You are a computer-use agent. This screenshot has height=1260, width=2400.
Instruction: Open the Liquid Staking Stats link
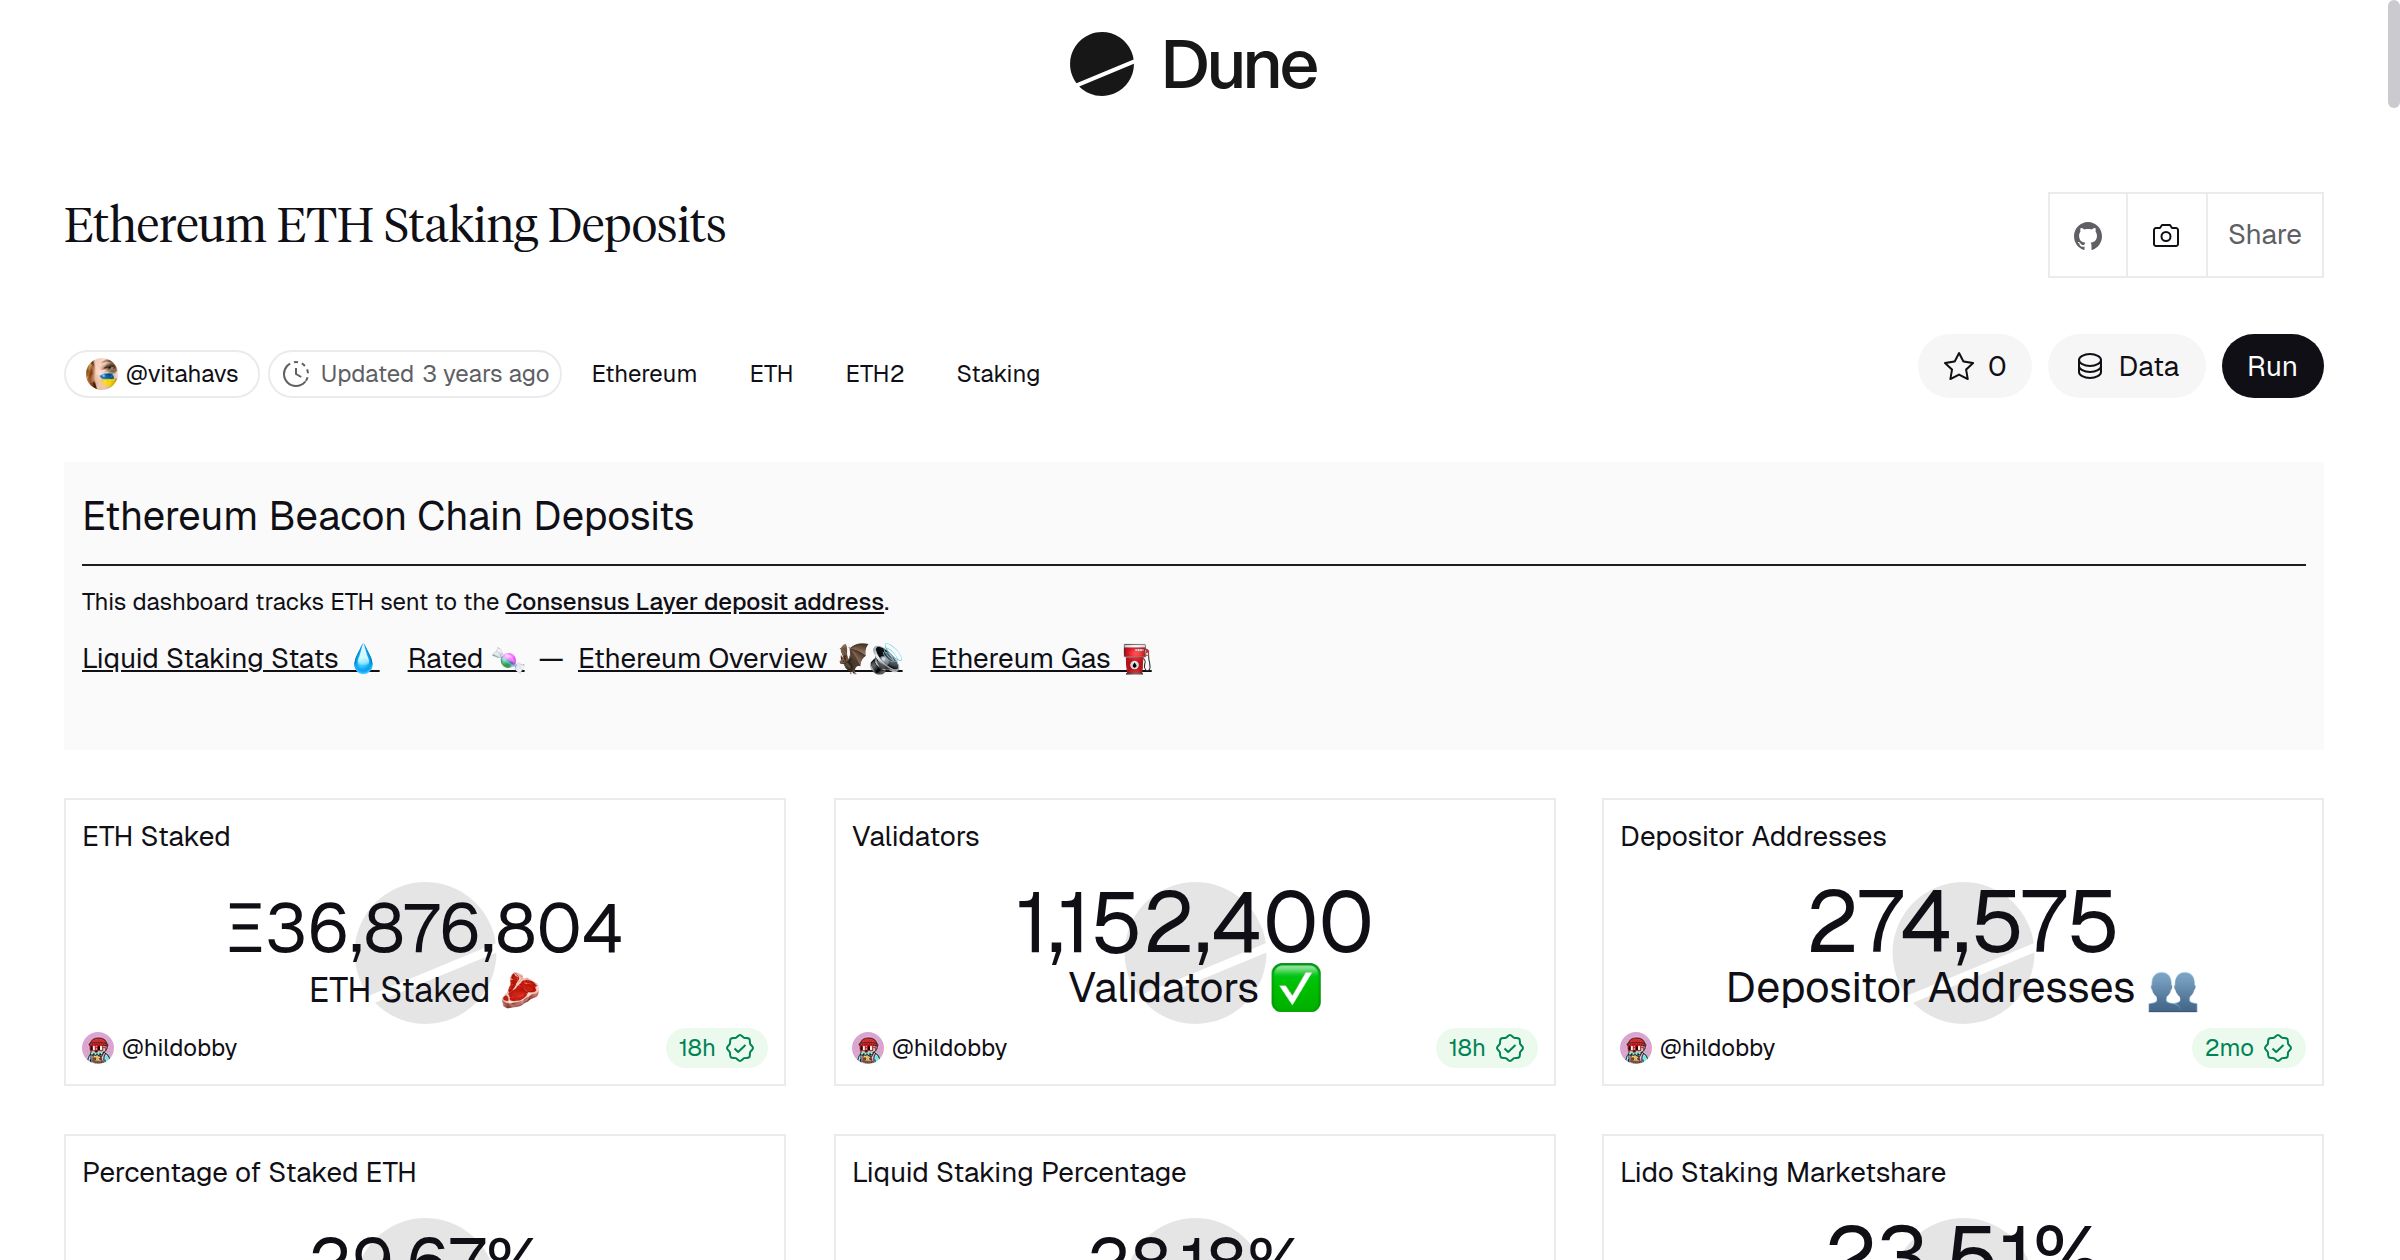(x=211, y=658)
